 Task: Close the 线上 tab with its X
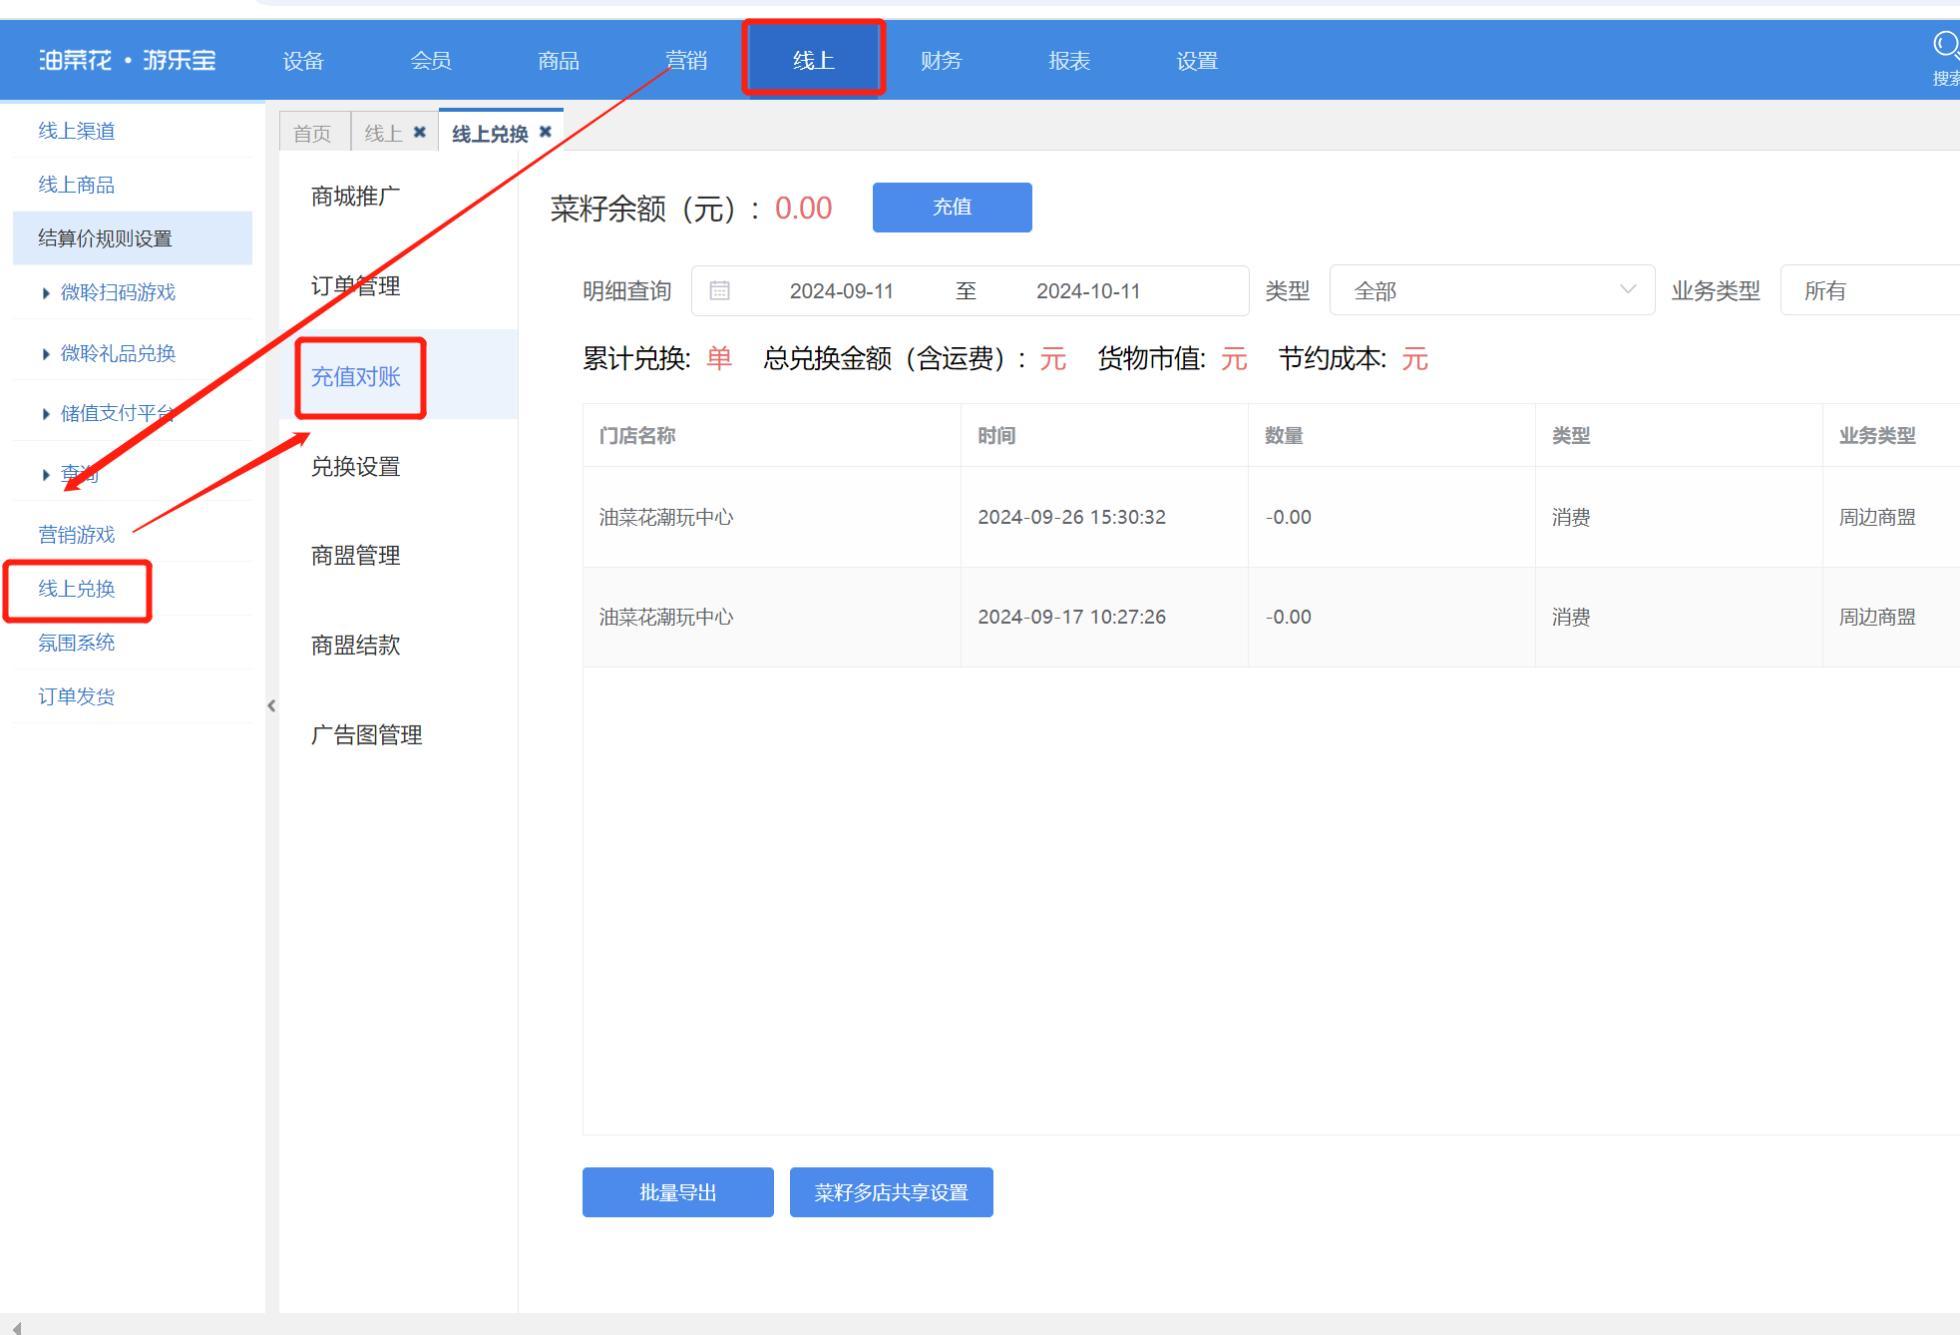coord(420,132)
